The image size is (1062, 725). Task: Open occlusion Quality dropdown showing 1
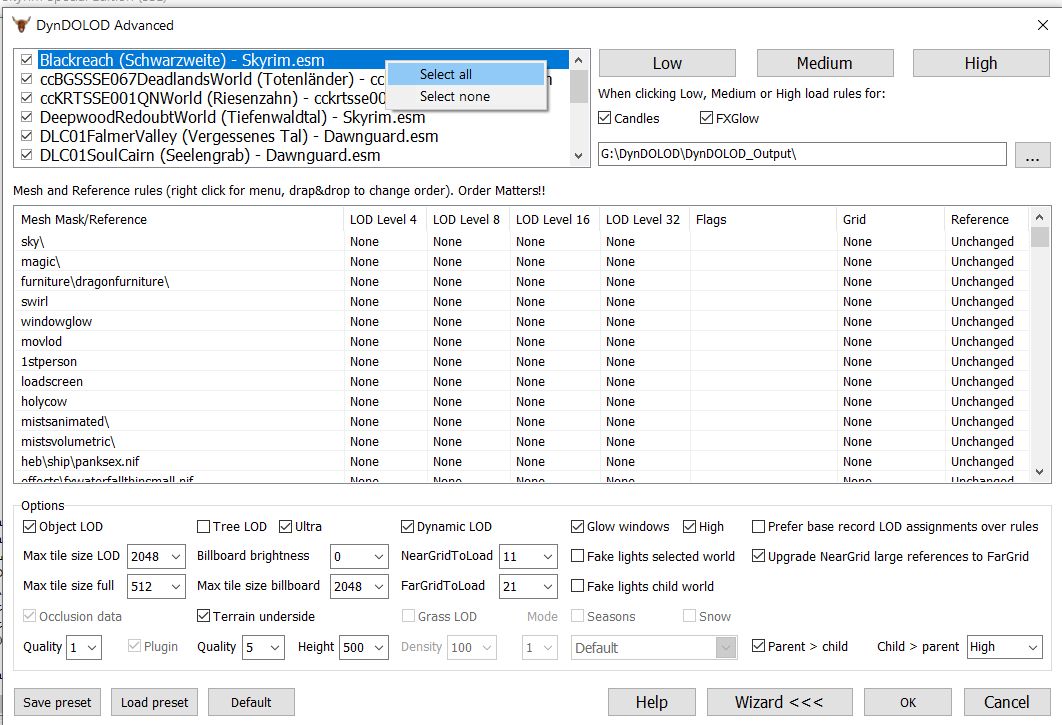tap(84, 647)
